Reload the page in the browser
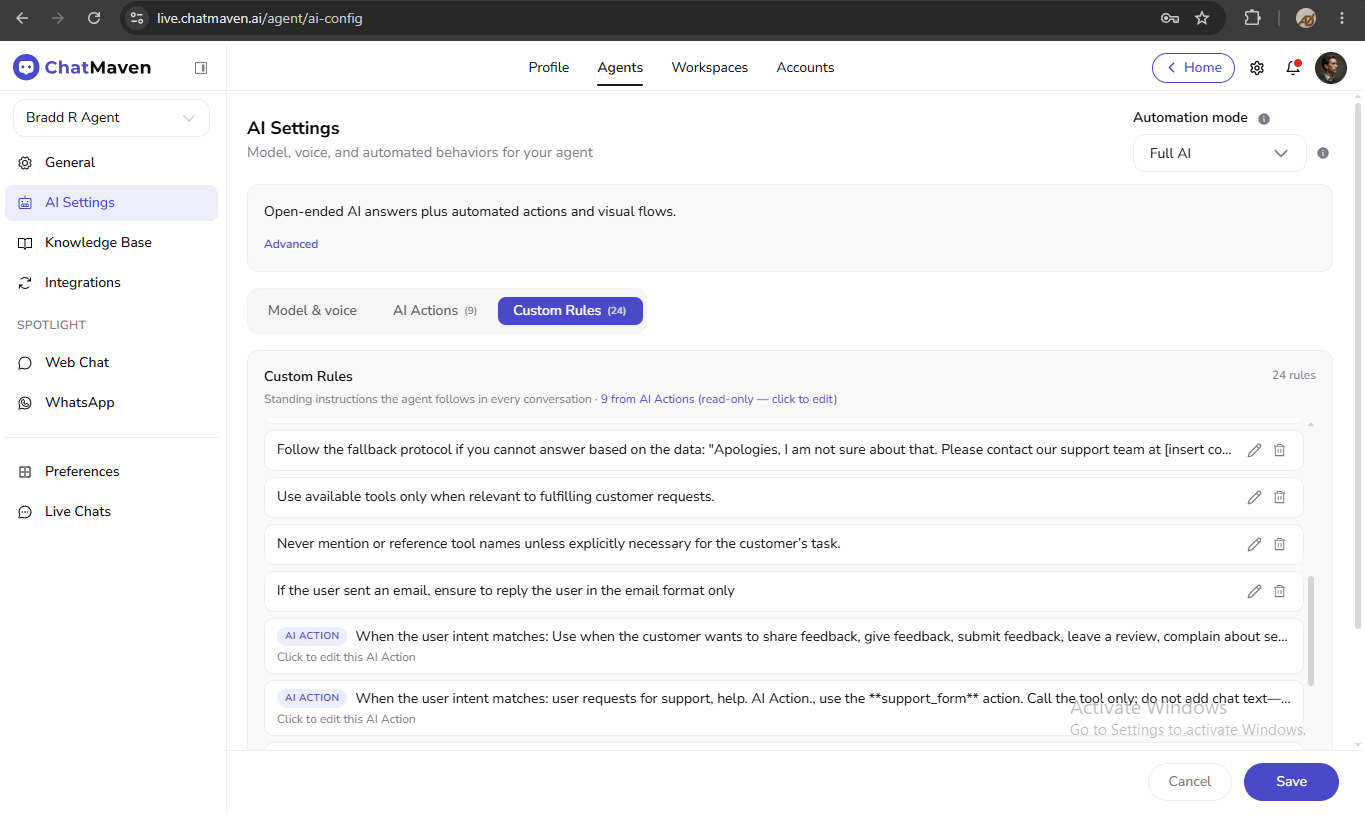The height and width of the screenshot is (821, 1365). click(94, 18)
